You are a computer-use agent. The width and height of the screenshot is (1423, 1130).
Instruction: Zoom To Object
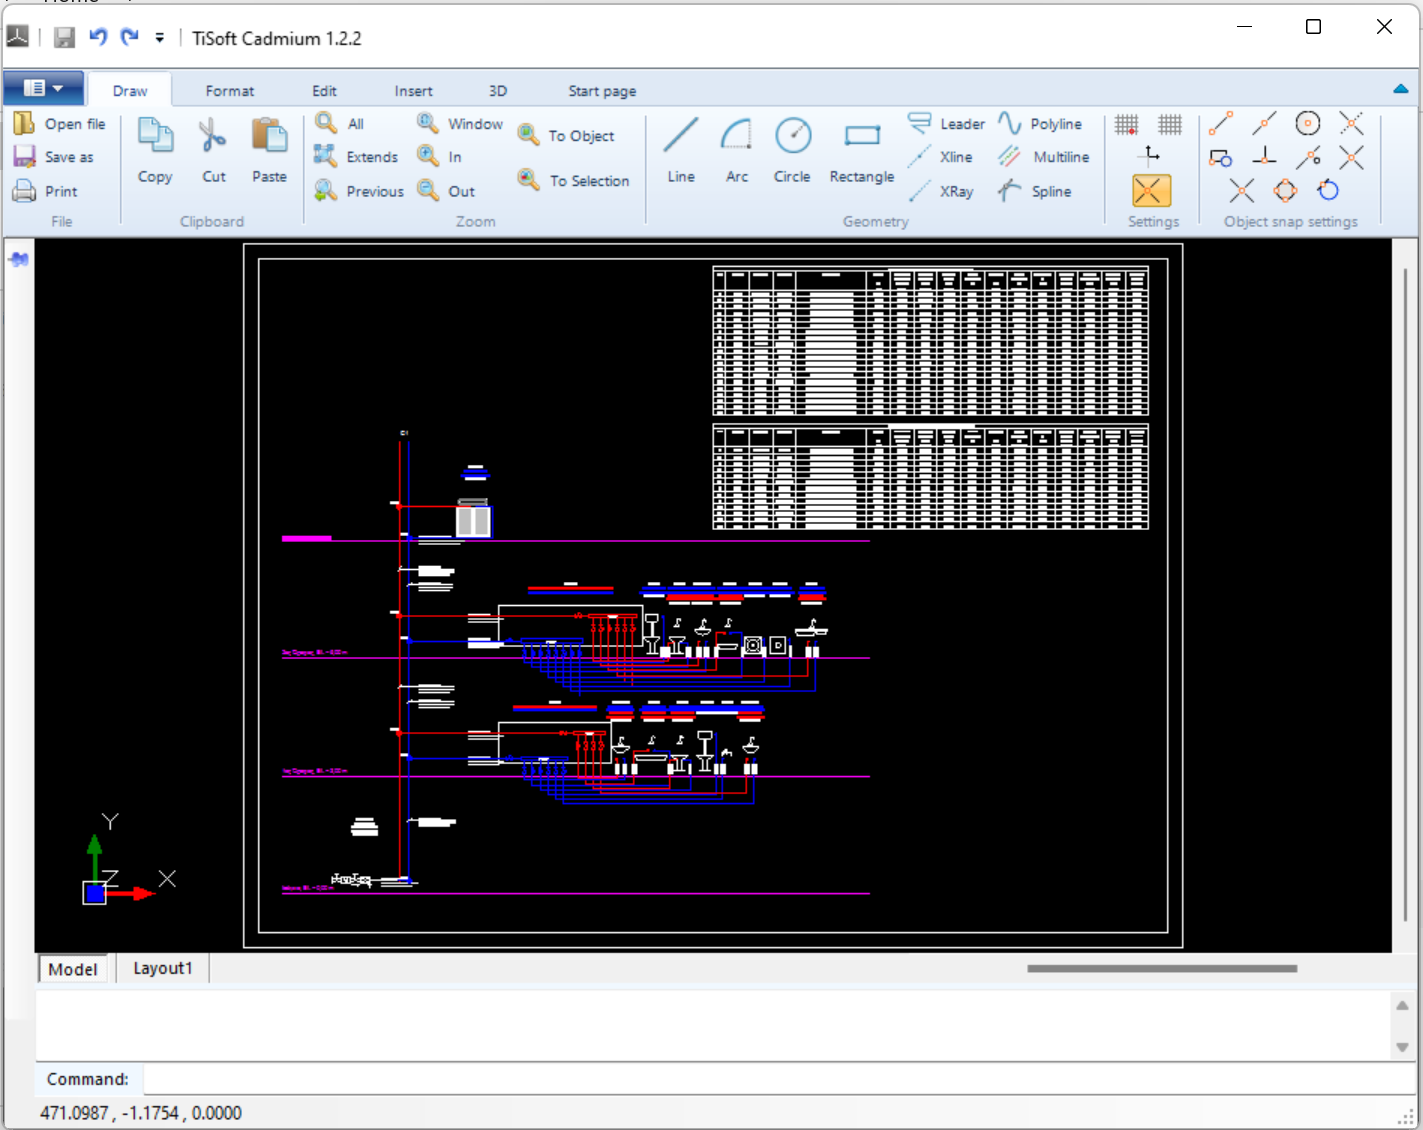click(x=566, y=136)
